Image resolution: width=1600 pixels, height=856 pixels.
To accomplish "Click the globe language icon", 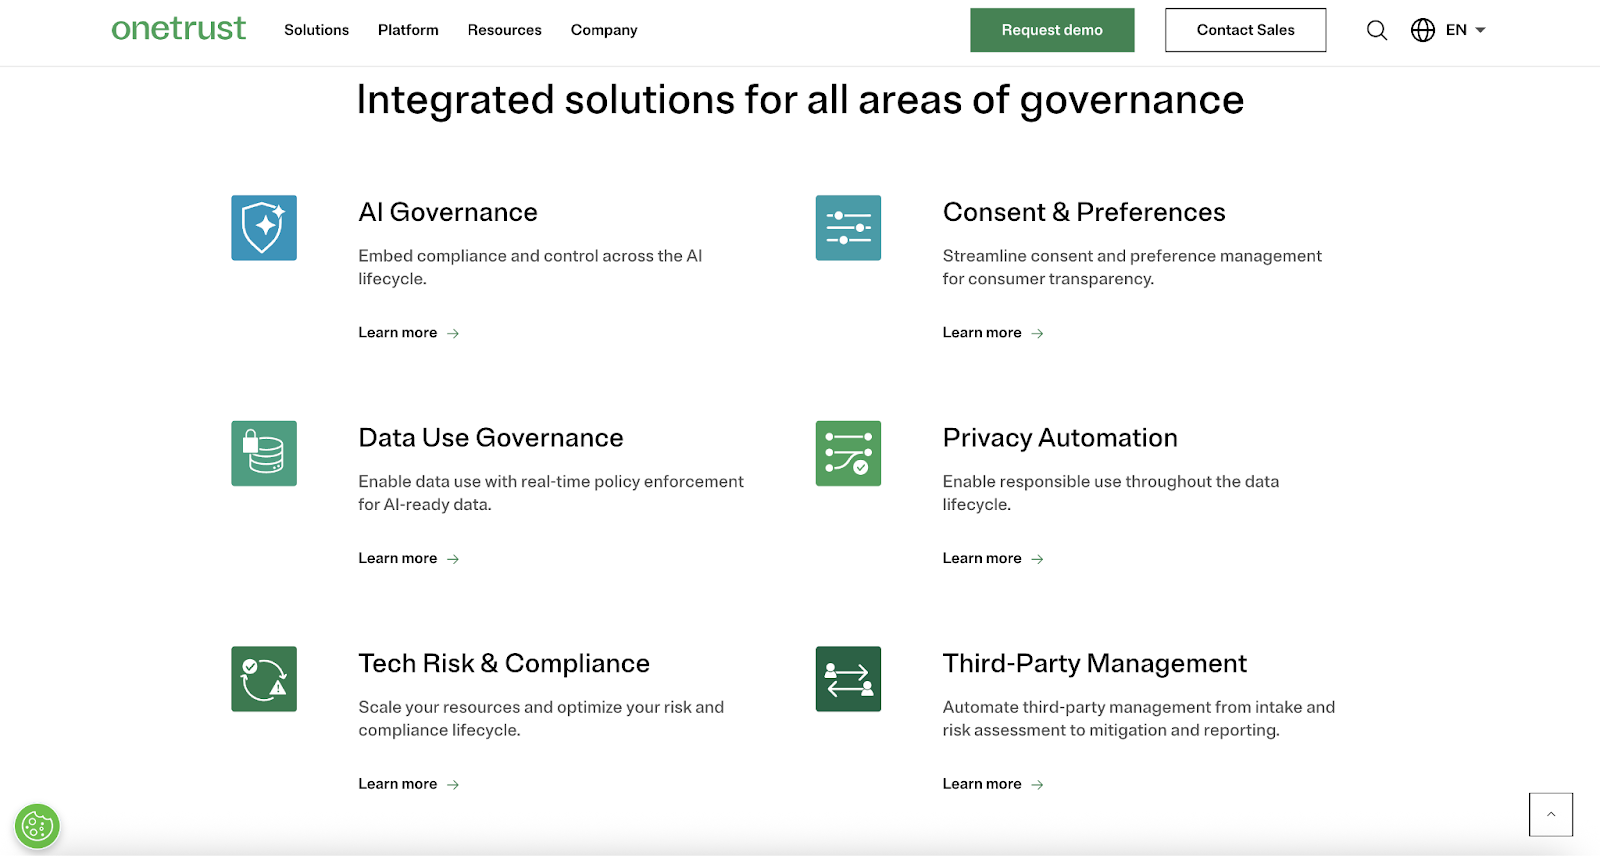I will pos(1423,30).
